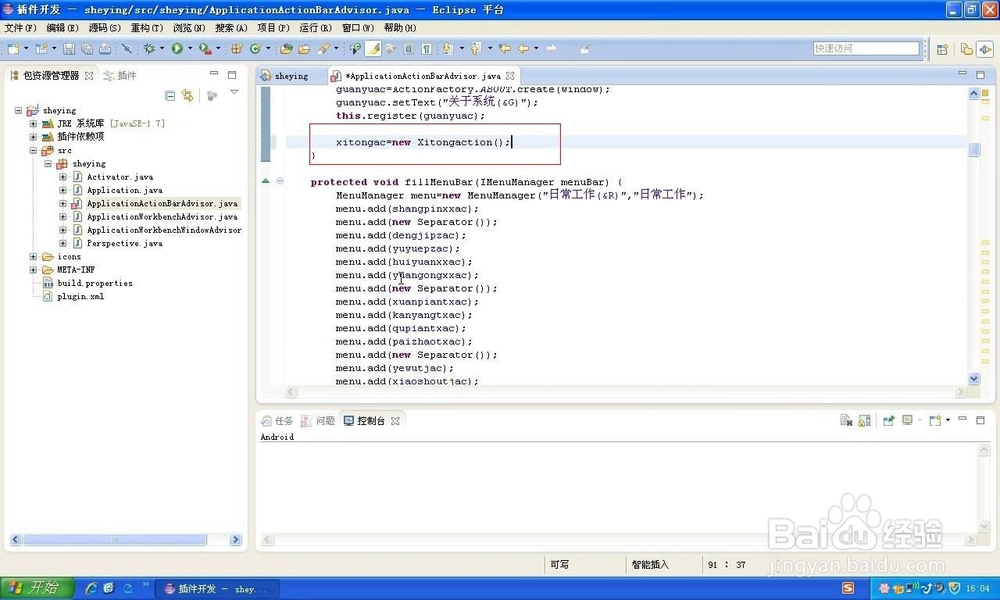Open Open Console dropdown arrow
Image resolution: width=1000 pixels, height=600 pixels.
(948, 420)
